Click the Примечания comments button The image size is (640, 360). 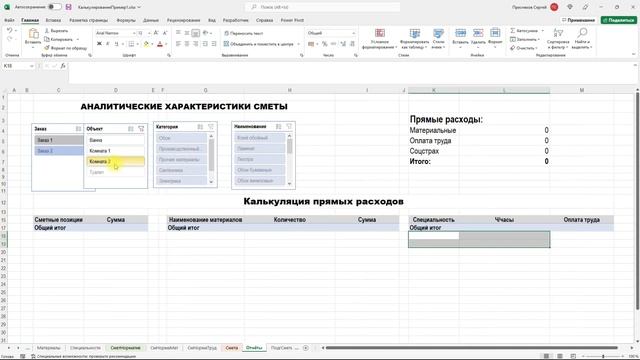click(578, 20)
